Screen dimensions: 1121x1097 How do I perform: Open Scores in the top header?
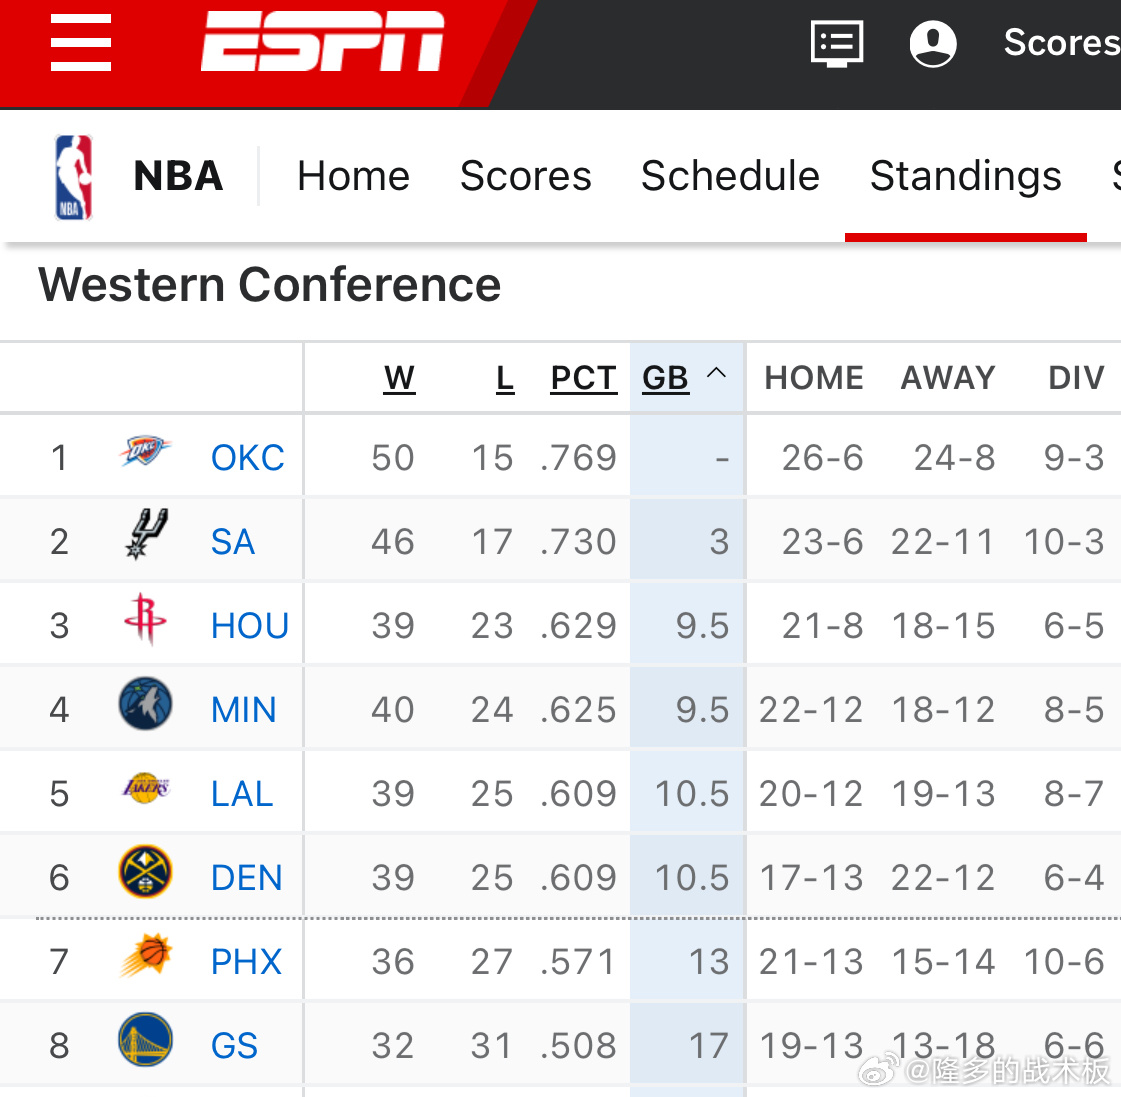(1060, 43)
